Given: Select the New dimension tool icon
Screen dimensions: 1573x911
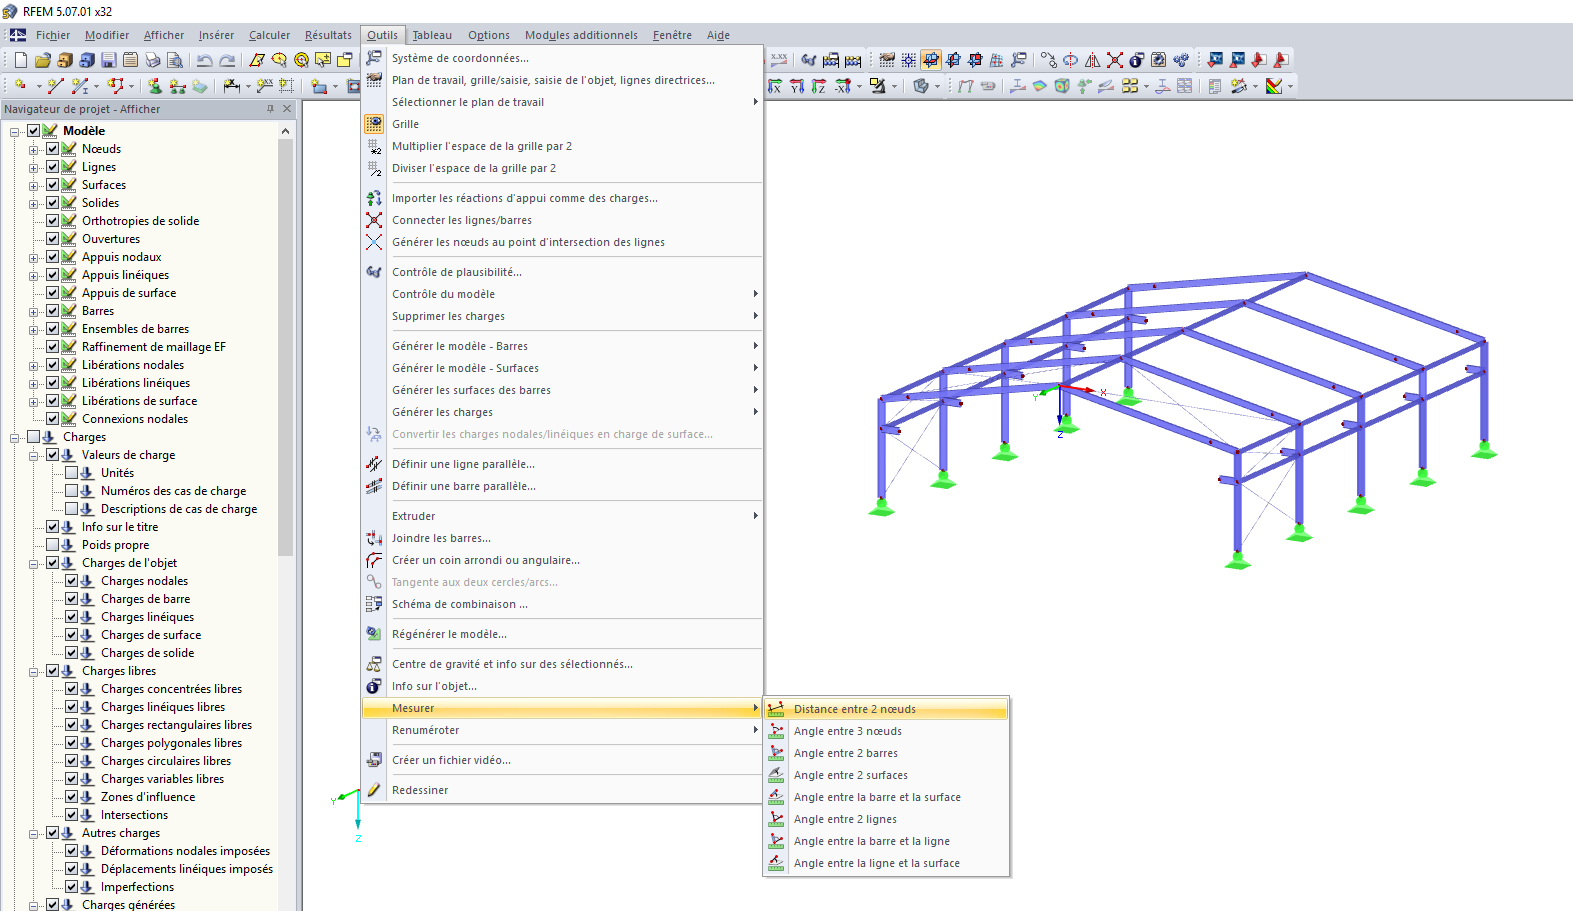Looking at the screenshot, I should pyautogui.click(x=231, y=86).
